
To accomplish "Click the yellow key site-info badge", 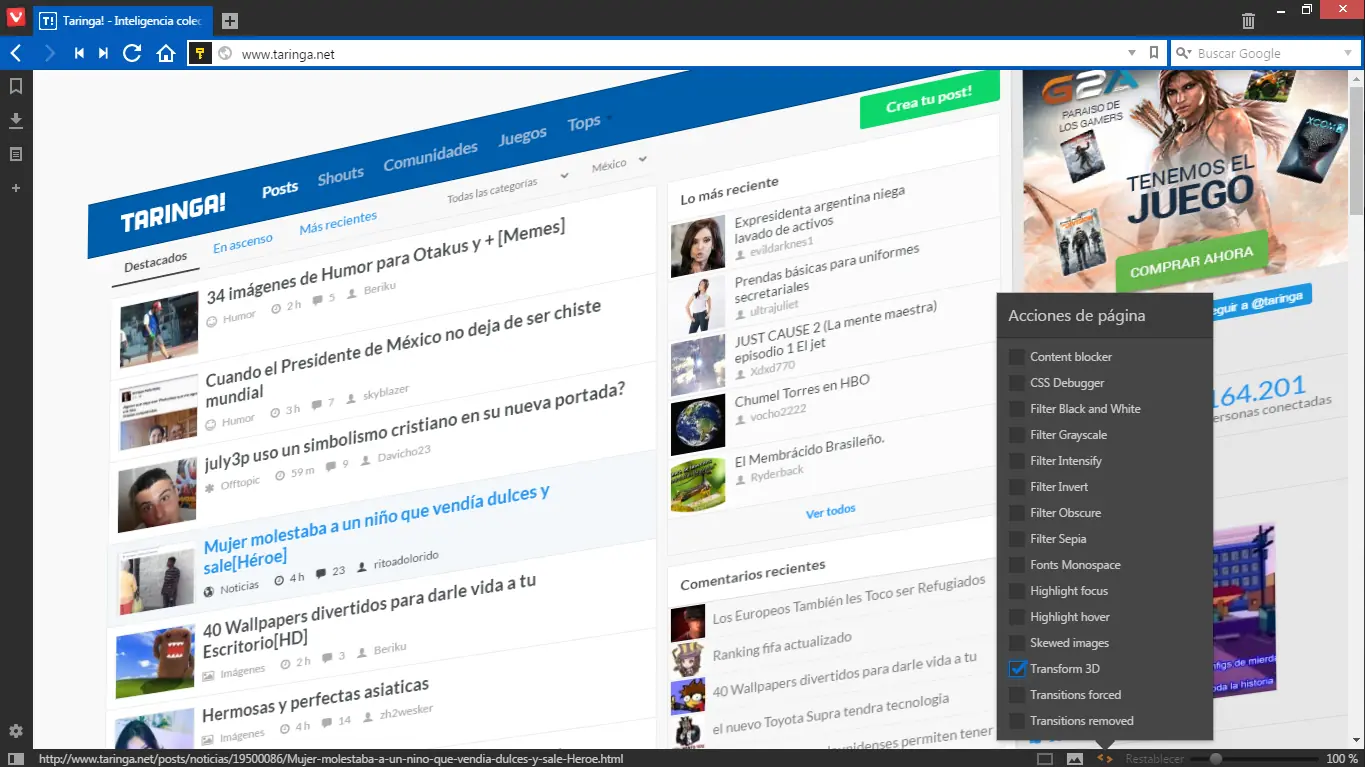I will 199,53.
